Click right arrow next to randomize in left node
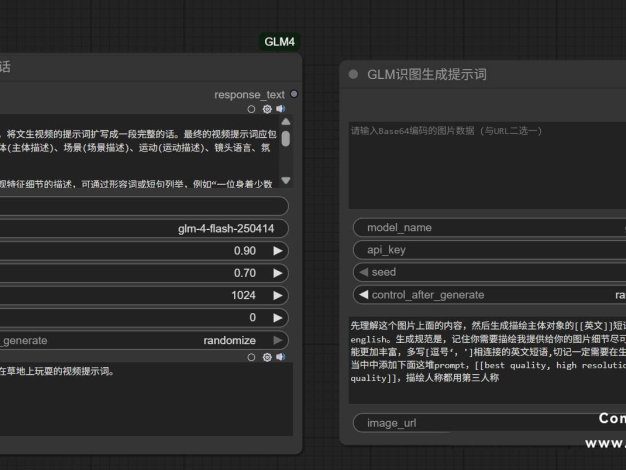The height and width of the screenshot is (470, 626). tap(278, 340)
